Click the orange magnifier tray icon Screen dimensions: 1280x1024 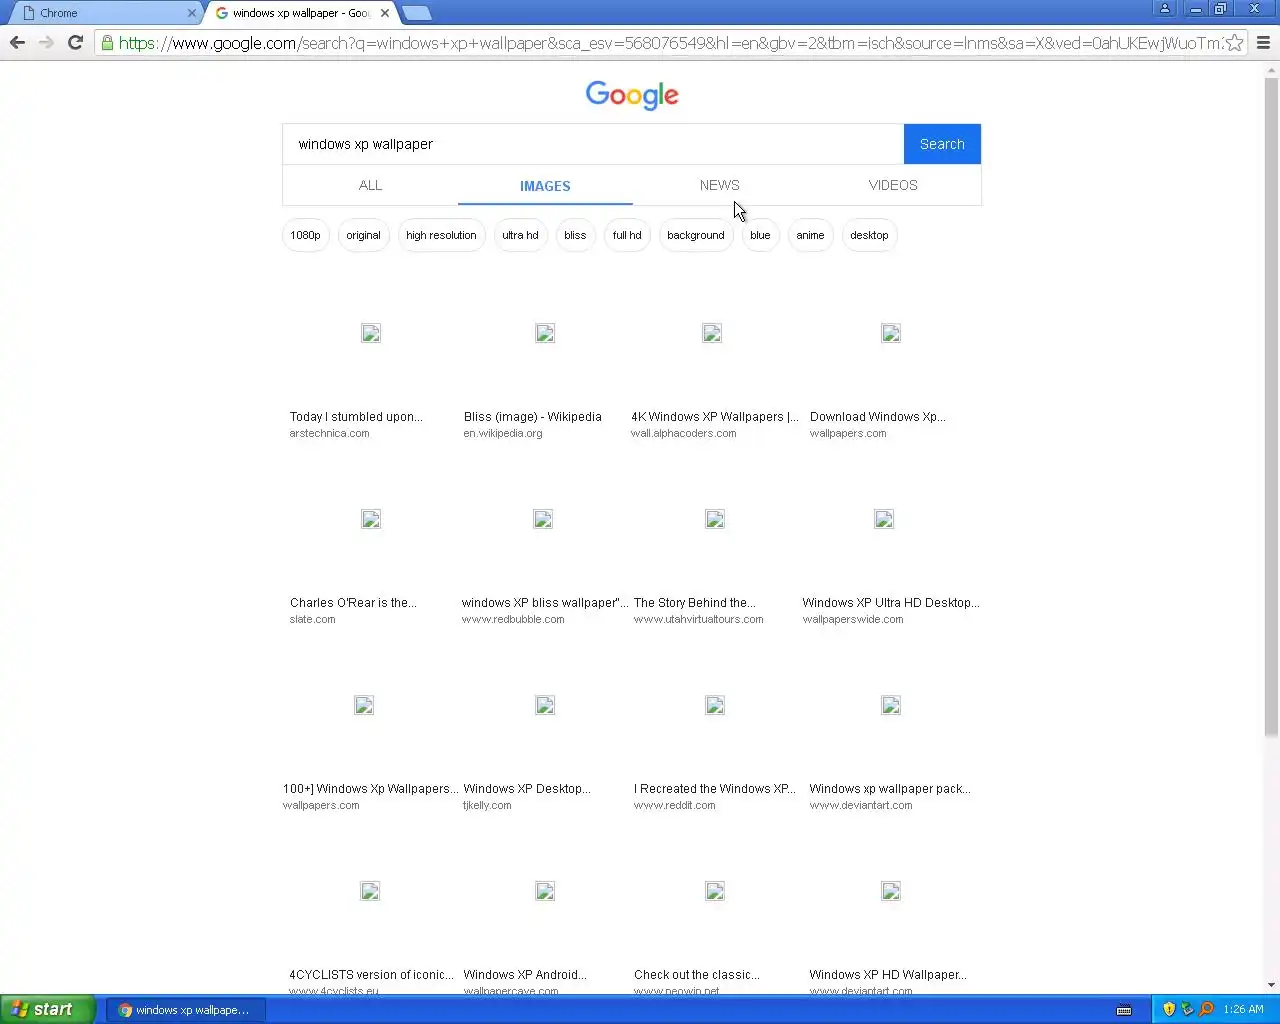1206,1009
